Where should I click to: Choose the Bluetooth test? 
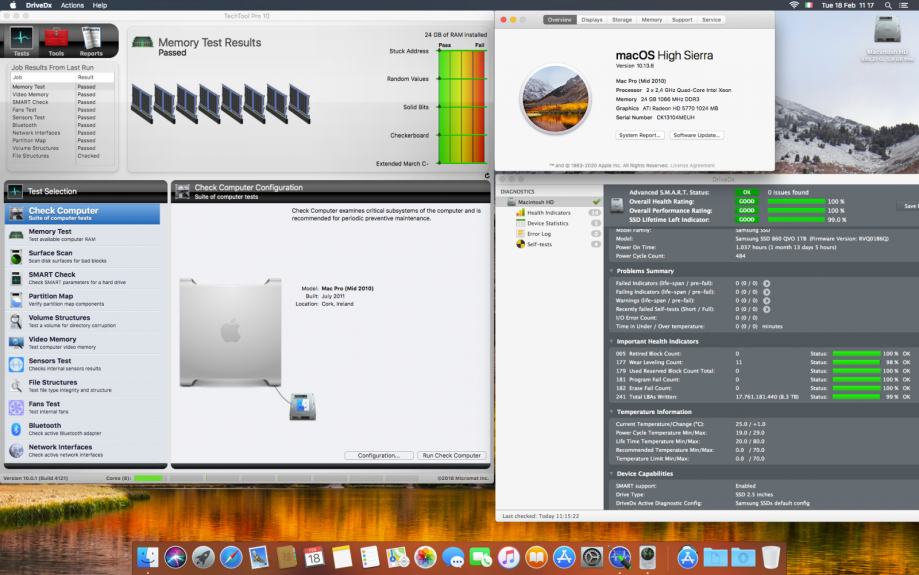pos(45,429)
